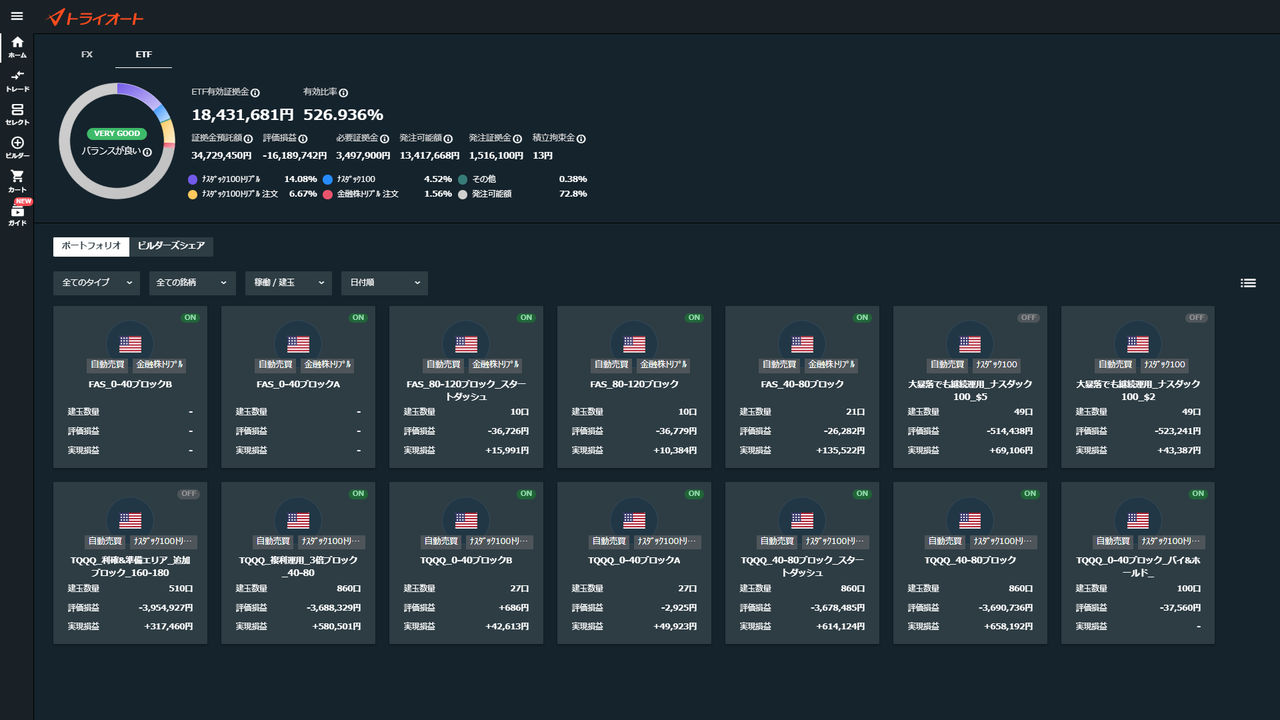Switch to the ビルダーズシェア tab

pyautogui.click(x=171, y=246)
